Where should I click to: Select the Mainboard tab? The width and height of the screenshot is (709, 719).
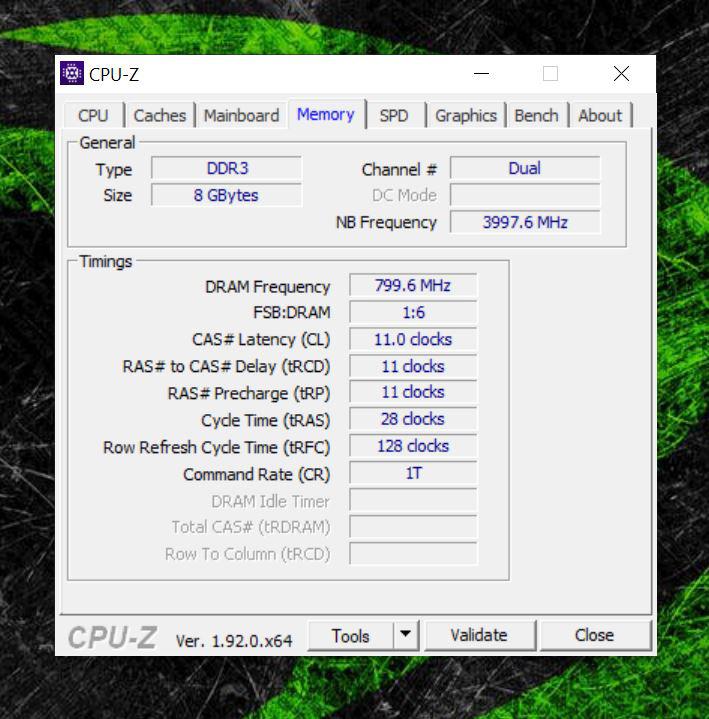coord(241,115)
